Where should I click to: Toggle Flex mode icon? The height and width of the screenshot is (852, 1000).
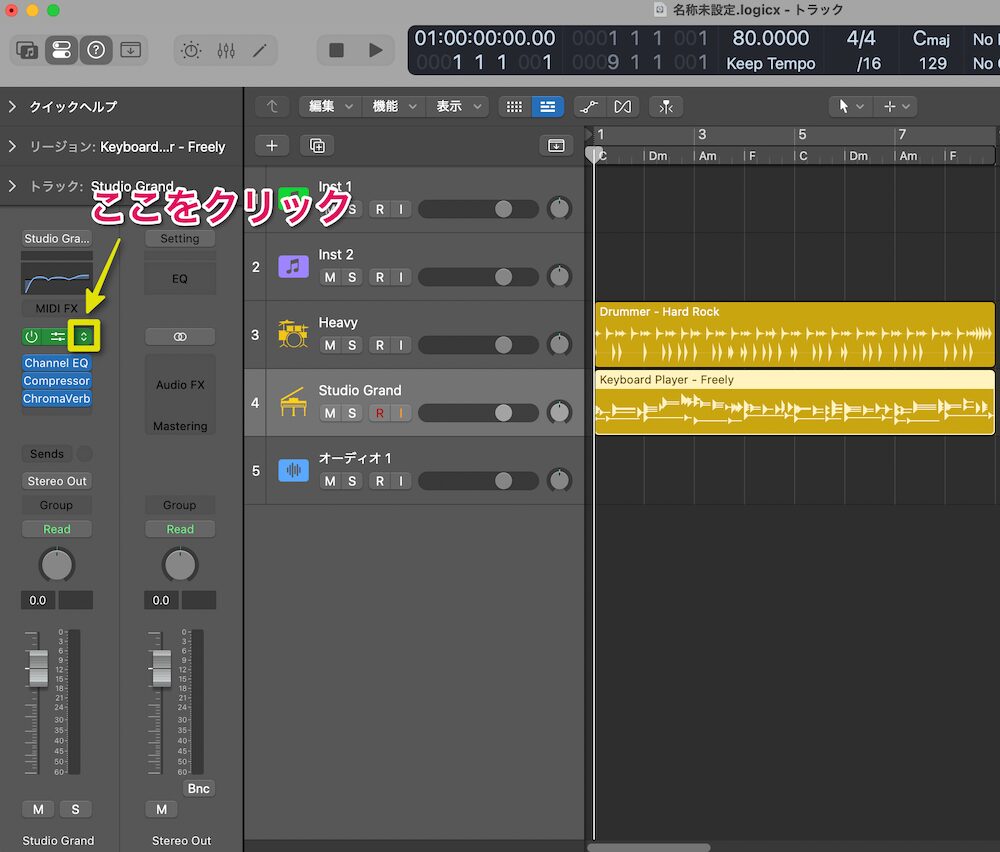pyautogui.click(x=623, y=106)
